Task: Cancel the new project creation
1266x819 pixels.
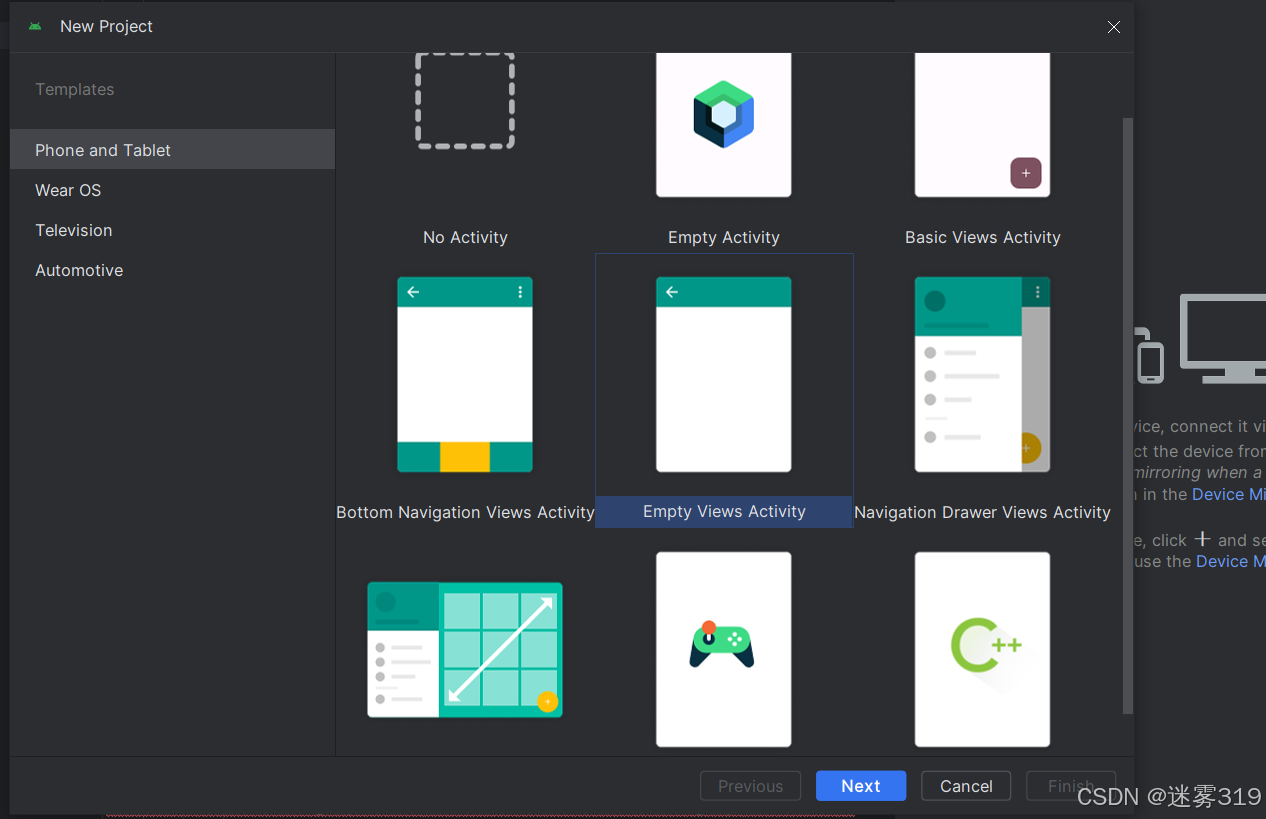Action: [x=965, y=785]
